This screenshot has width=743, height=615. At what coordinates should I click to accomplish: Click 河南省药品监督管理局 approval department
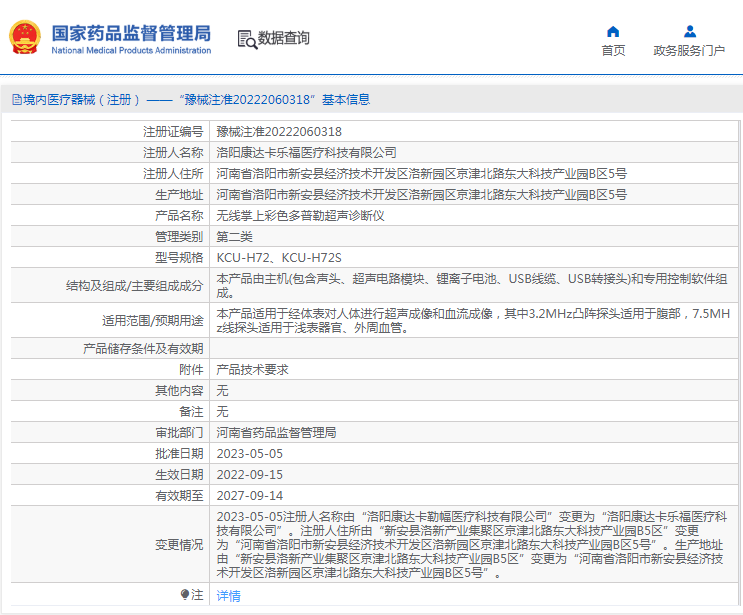276,432
